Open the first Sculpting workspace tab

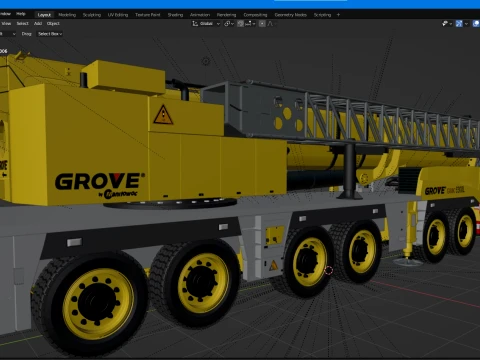click(x=92, y=15)
